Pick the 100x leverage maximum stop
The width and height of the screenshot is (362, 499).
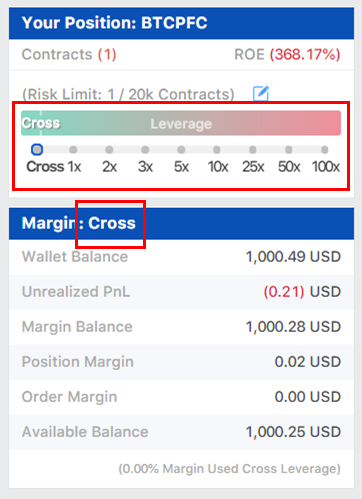pyautogui.click(x=324, y=150)
